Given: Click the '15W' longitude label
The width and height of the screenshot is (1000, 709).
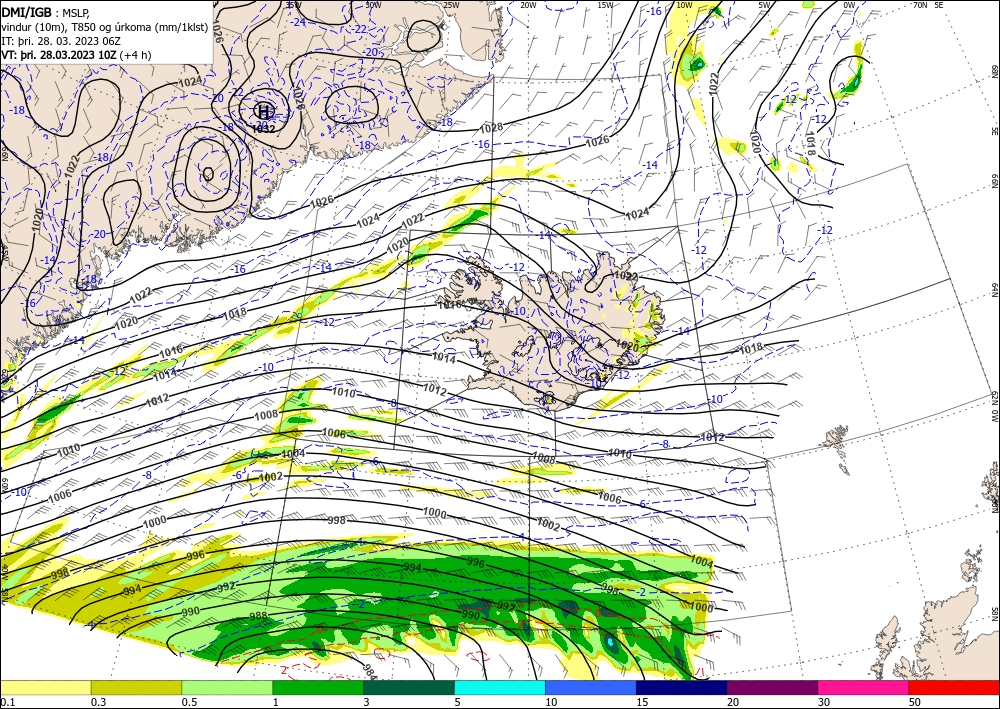Looking at the screenshot, I should tap(606, 5).
